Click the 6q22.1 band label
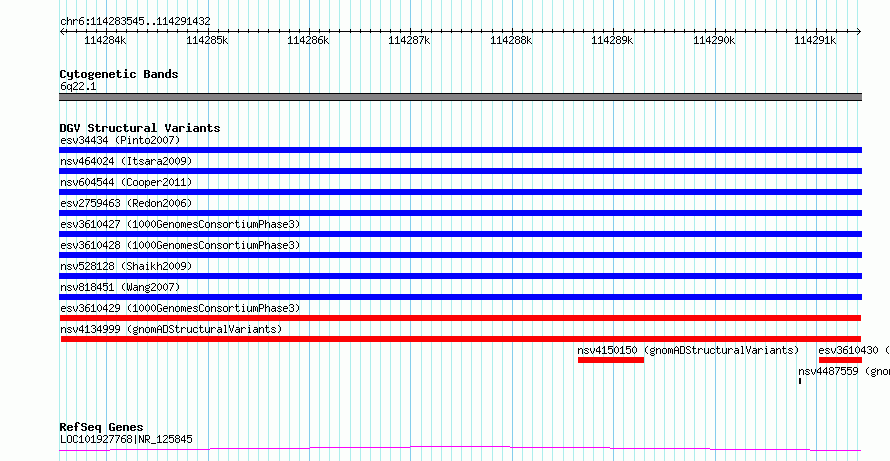Screen dimensions: 890x461 [78, 87]
